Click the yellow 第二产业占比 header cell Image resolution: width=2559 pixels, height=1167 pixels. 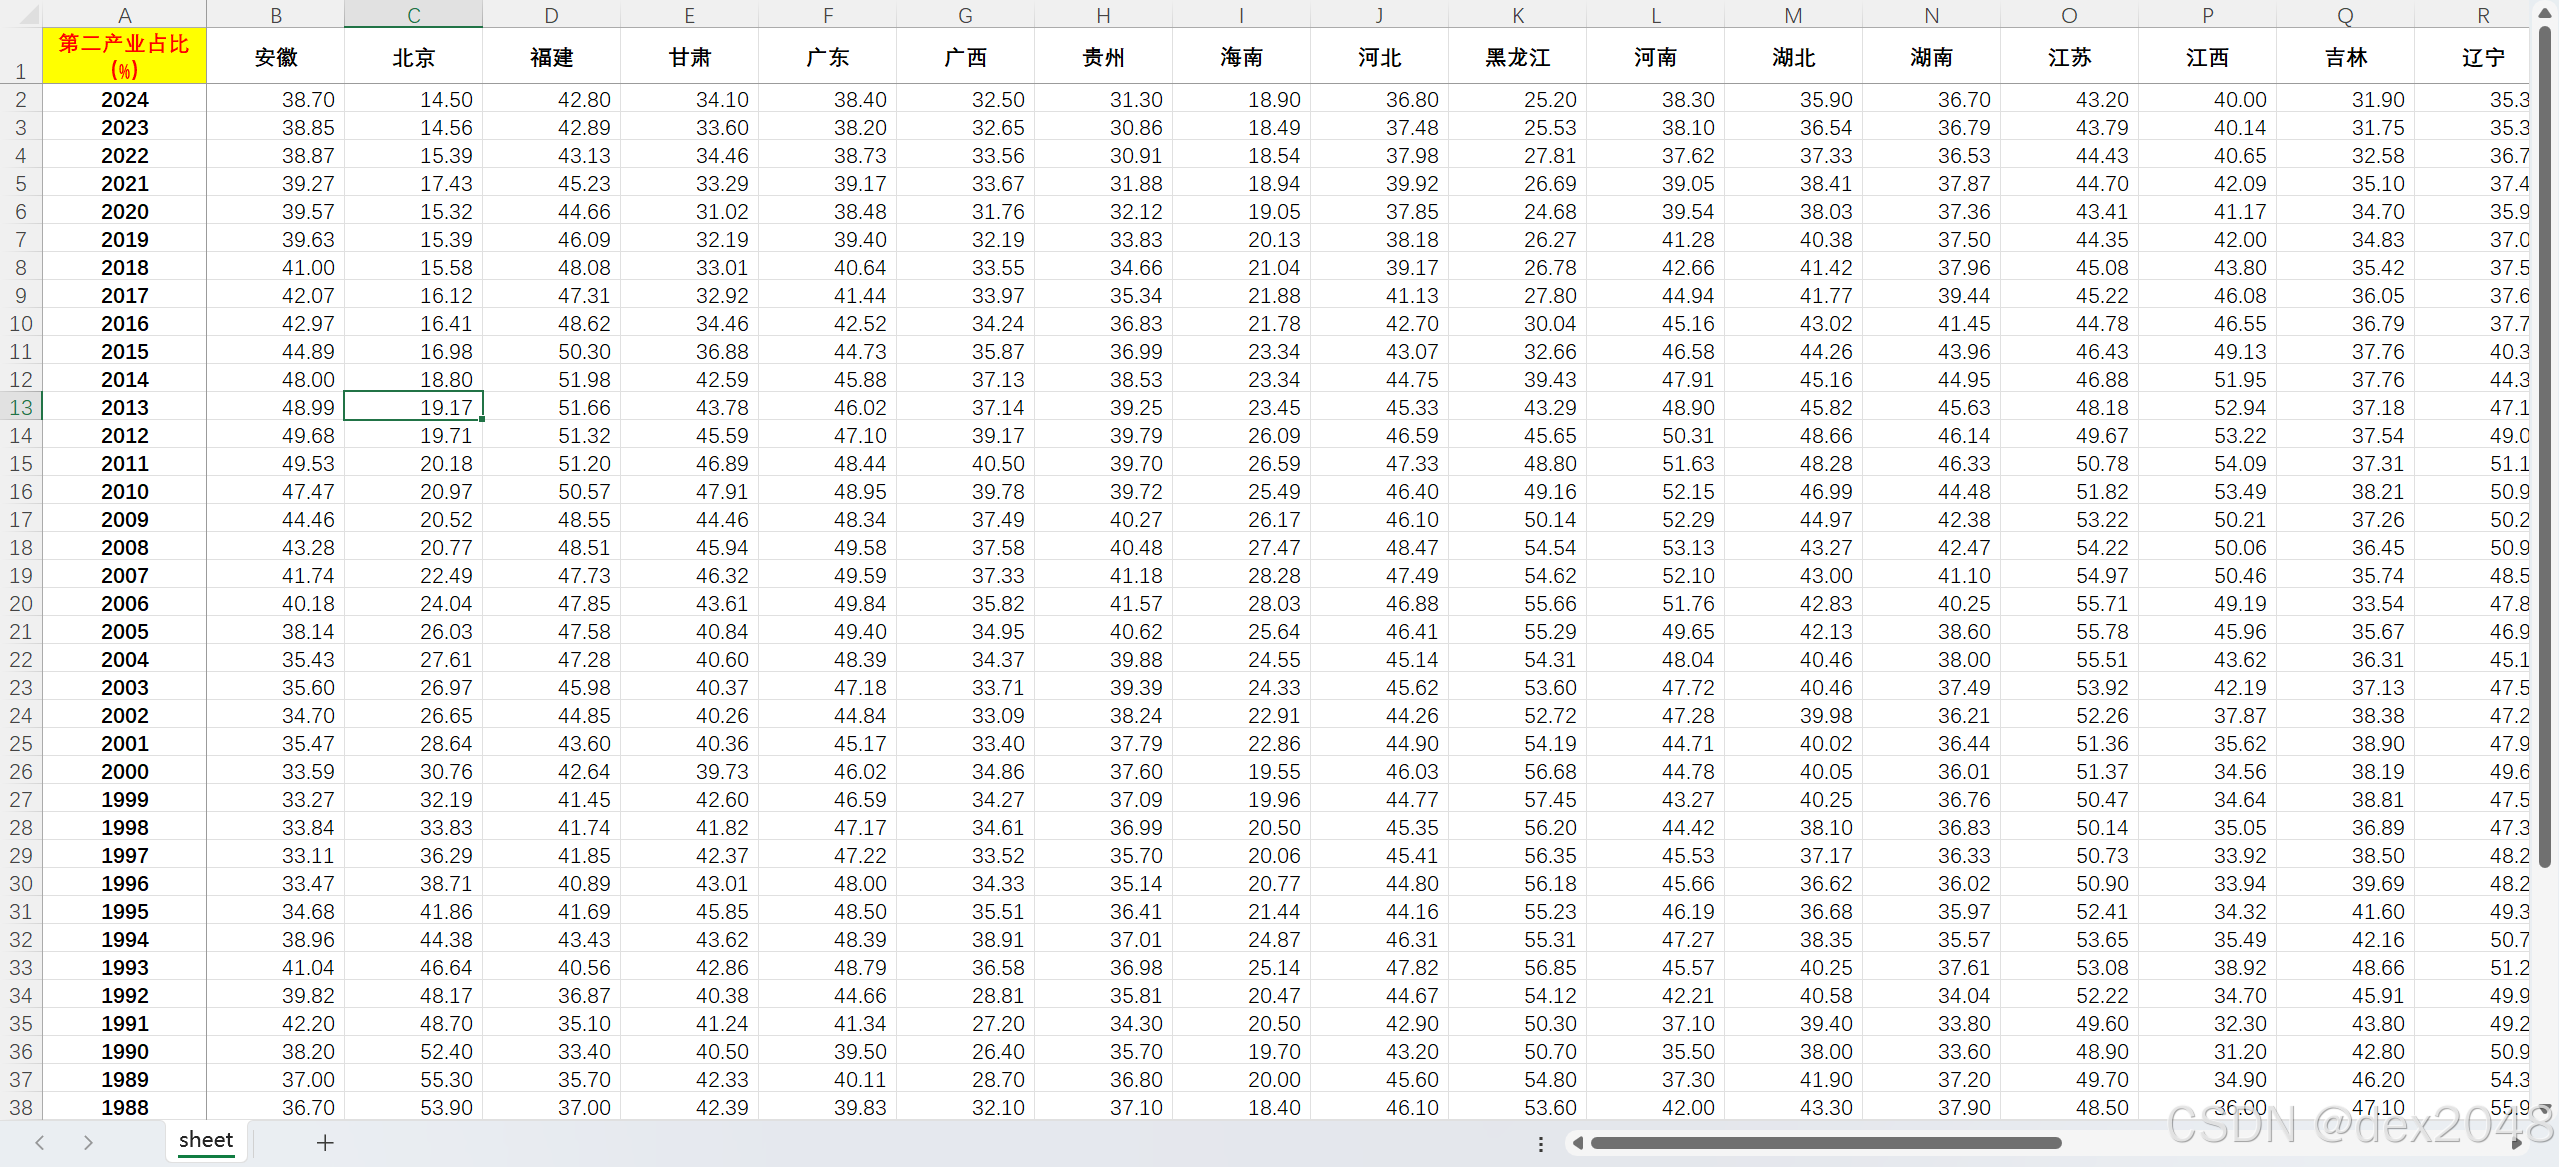tap(124, 56)
